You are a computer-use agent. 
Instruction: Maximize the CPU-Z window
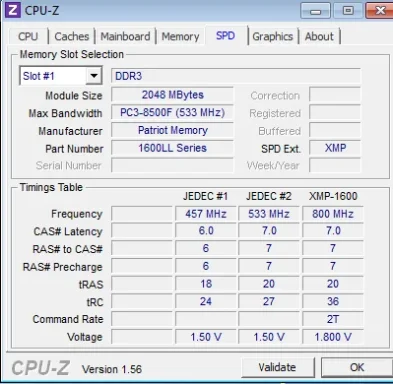pyautogui.click(x=348, y=11)
